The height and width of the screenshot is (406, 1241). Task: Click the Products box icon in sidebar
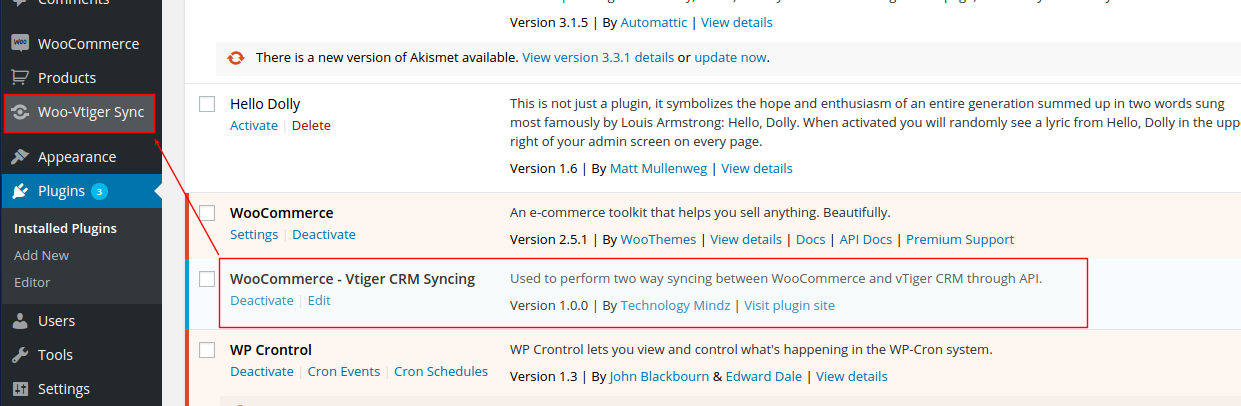point(20,77)
